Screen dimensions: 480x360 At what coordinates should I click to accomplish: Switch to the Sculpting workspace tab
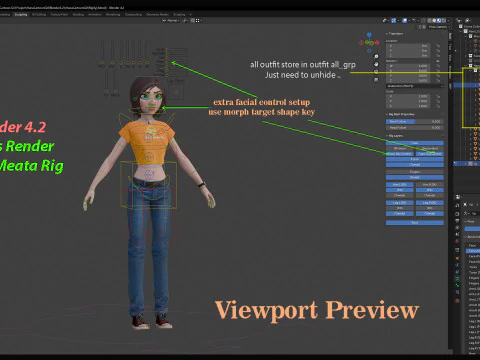pos(21,14)
